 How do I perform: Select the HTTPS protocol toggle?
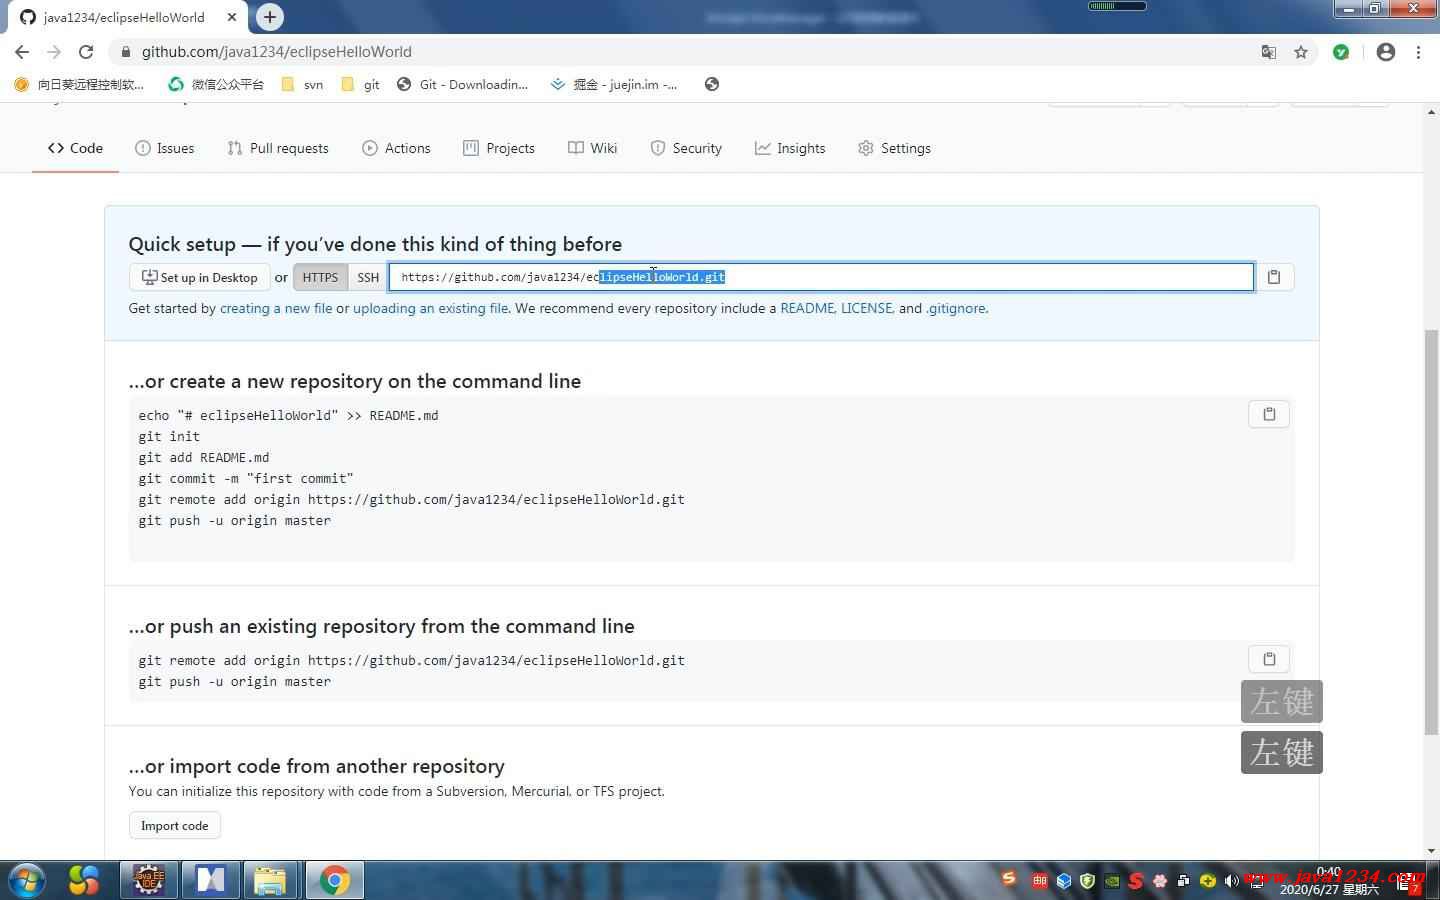click(320, 277)
